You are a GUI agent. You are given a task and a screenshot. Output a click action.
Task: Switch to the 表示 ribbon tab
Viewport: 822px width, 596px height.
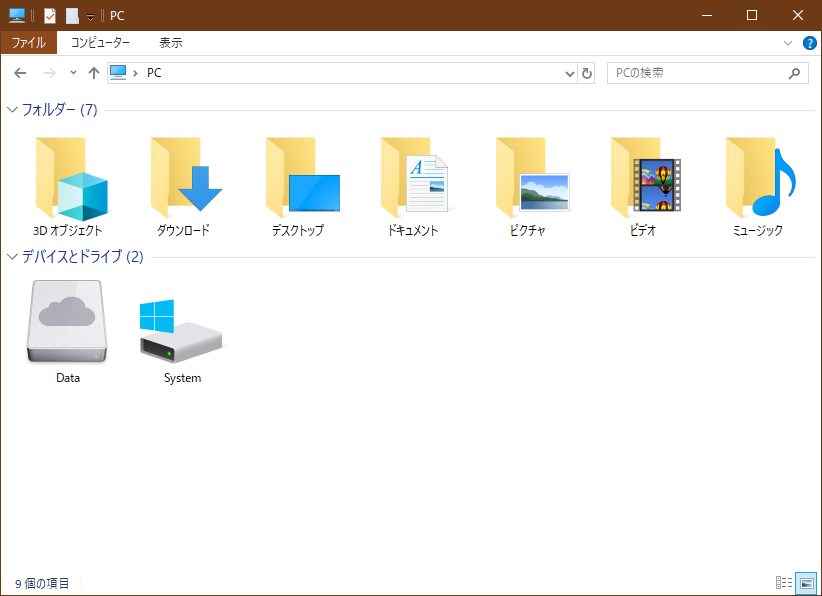coord(171,43)
